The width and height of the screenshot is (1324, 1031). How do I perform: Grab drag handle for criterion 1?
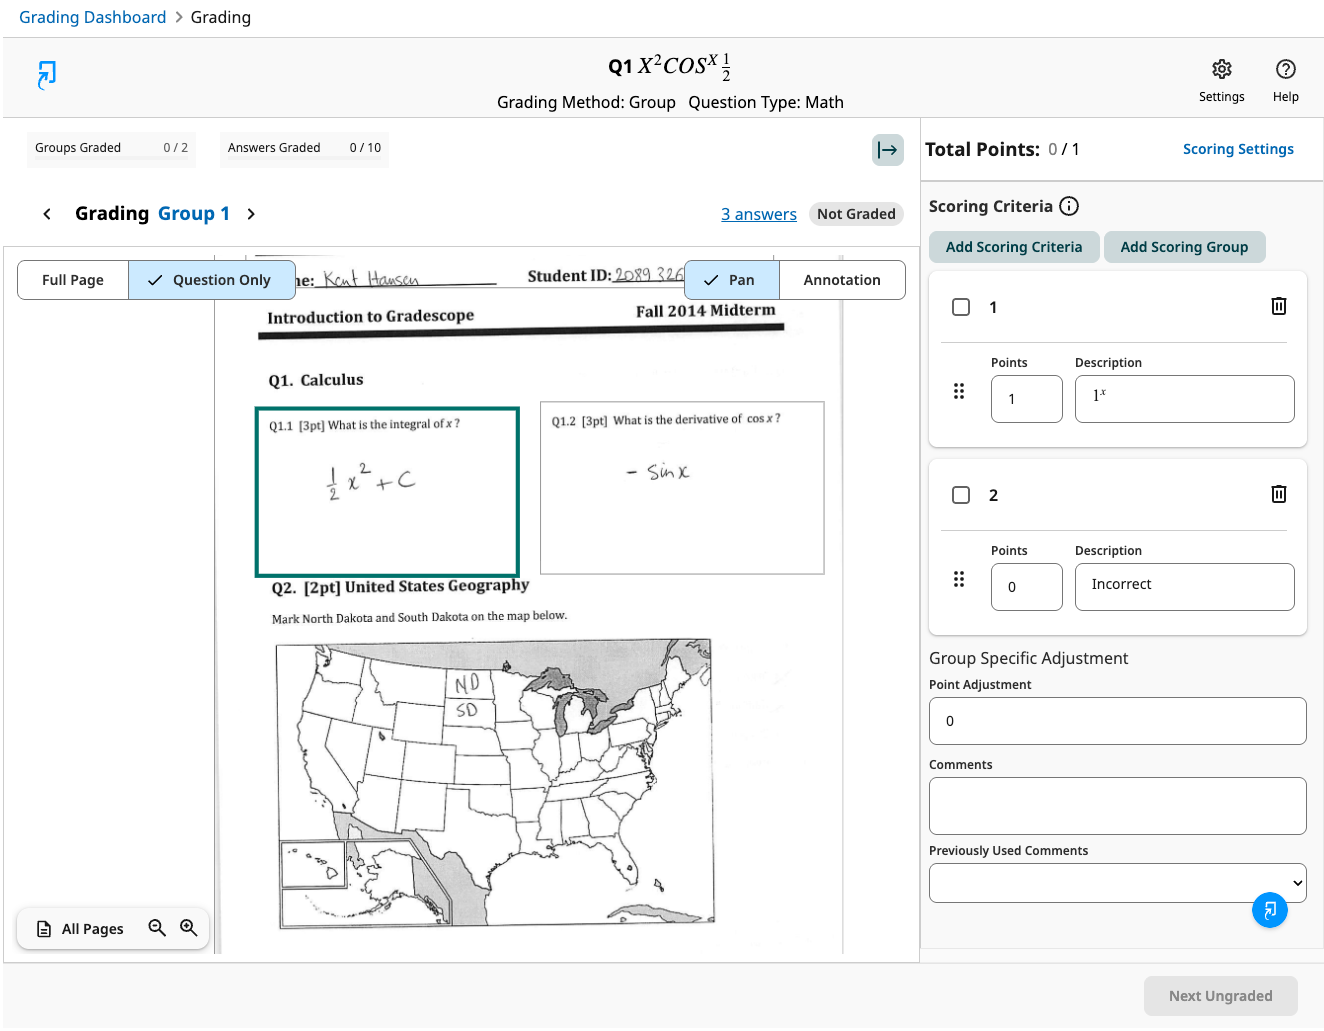[x=959, y=391]
